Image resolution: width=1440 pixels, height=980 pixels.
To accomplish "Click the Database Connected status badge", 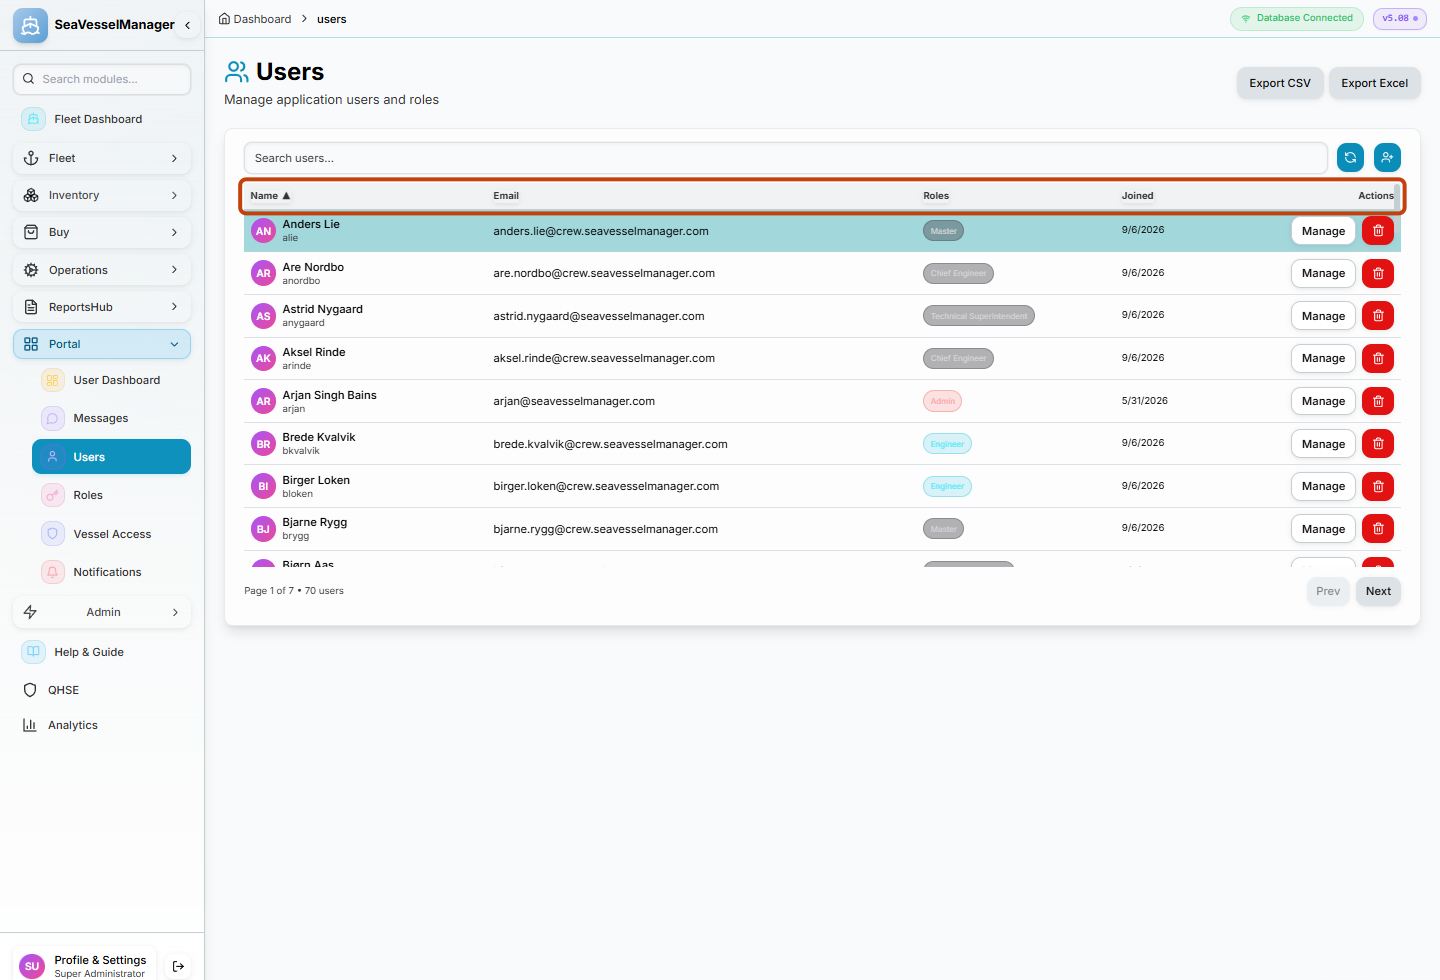I will tap(1297, 18).
